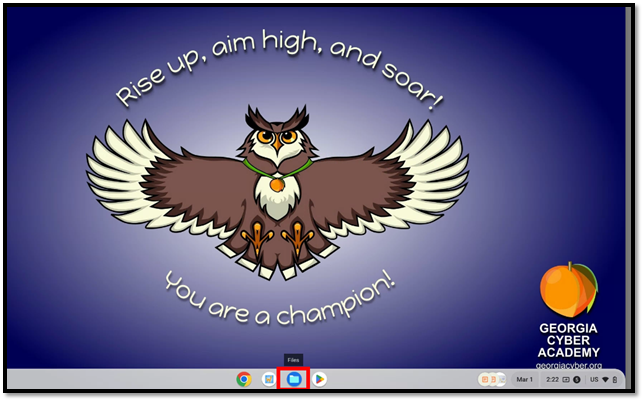Screen dimensions: 644x402
Task: Click the Wi-Fi status icon
Action: pyautogui.click(x=605, y=380)
